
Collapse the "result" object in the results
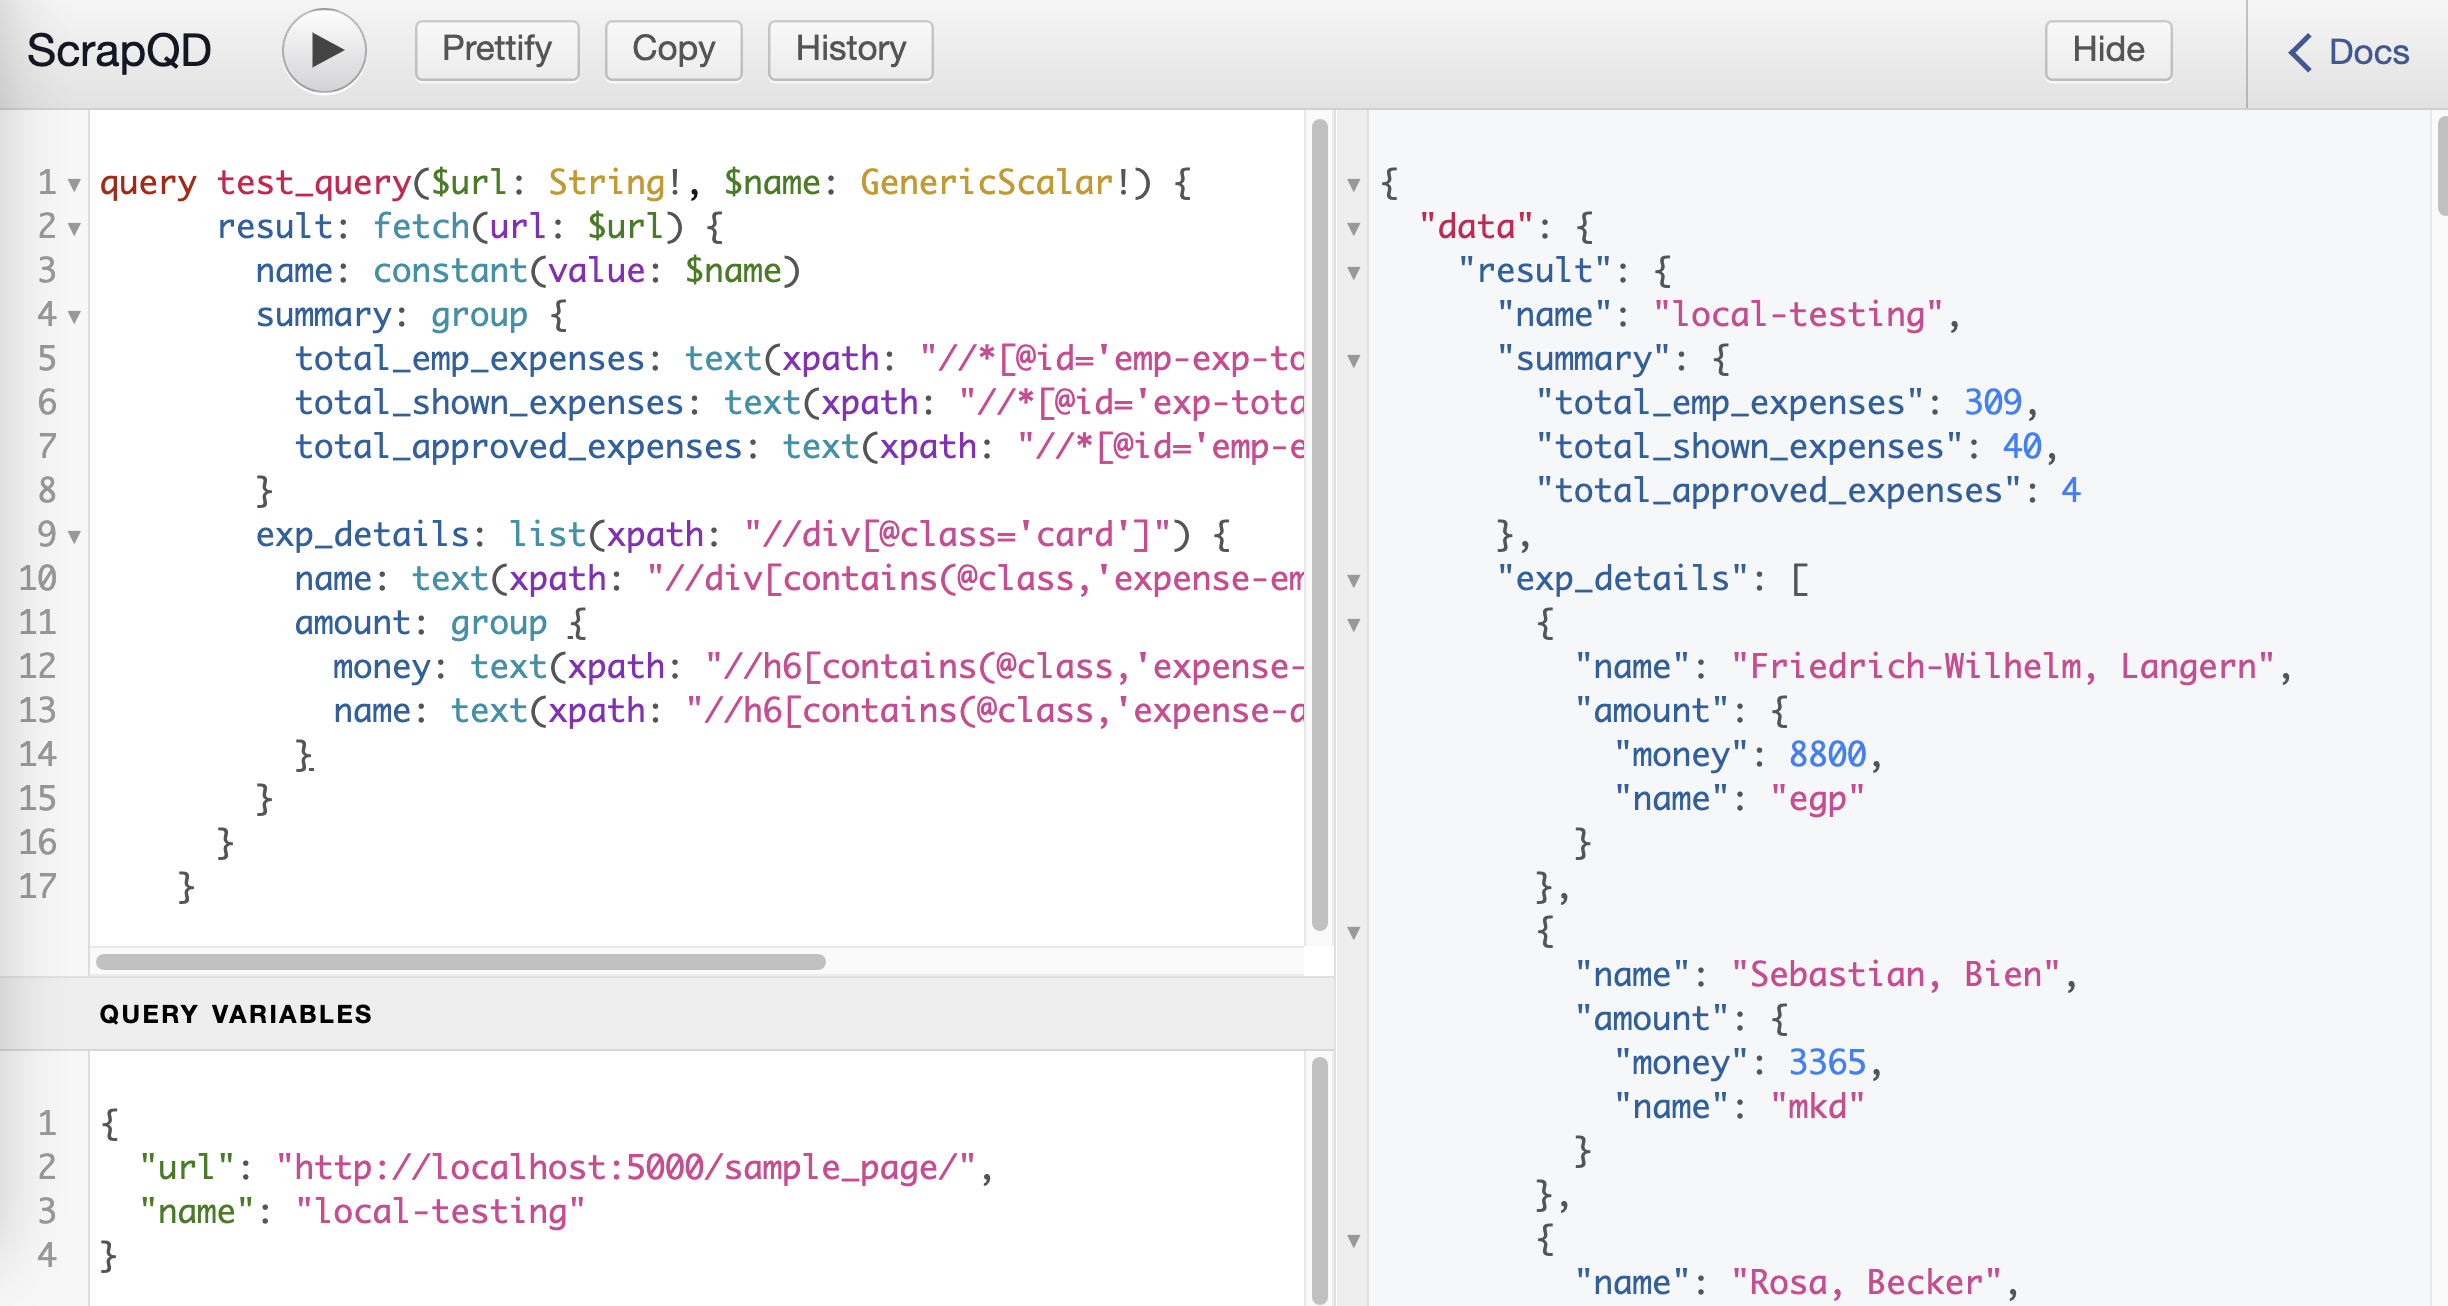(1354, 272)
